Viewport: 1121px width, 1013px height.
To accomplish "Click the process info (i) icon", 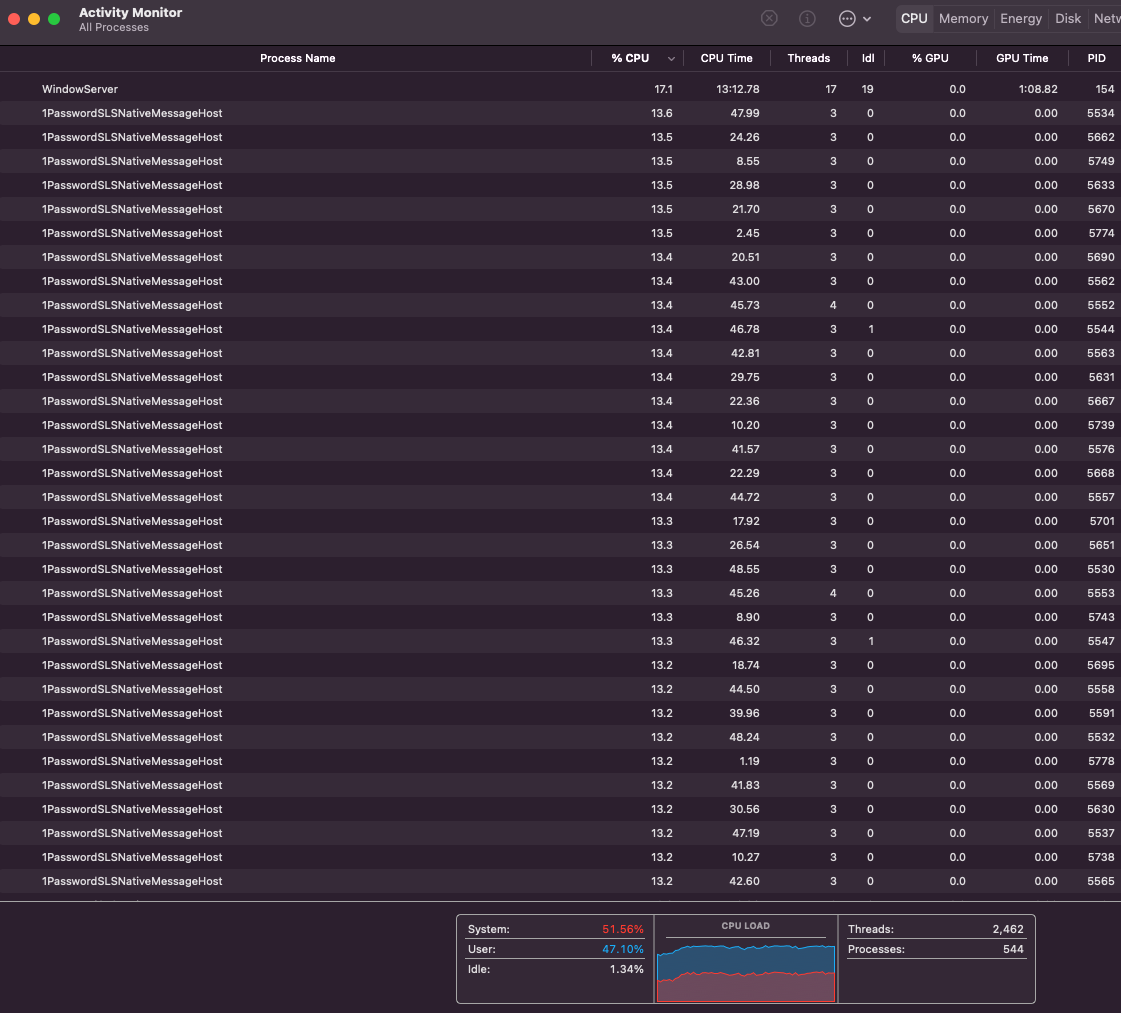I will click(x=807, y=19).
